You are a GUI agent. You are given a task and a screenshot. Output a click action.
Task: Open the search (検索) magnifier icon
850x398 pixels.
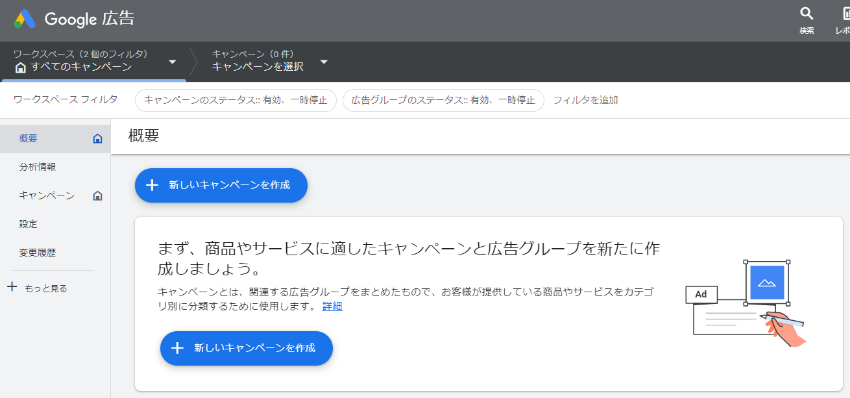807,14
